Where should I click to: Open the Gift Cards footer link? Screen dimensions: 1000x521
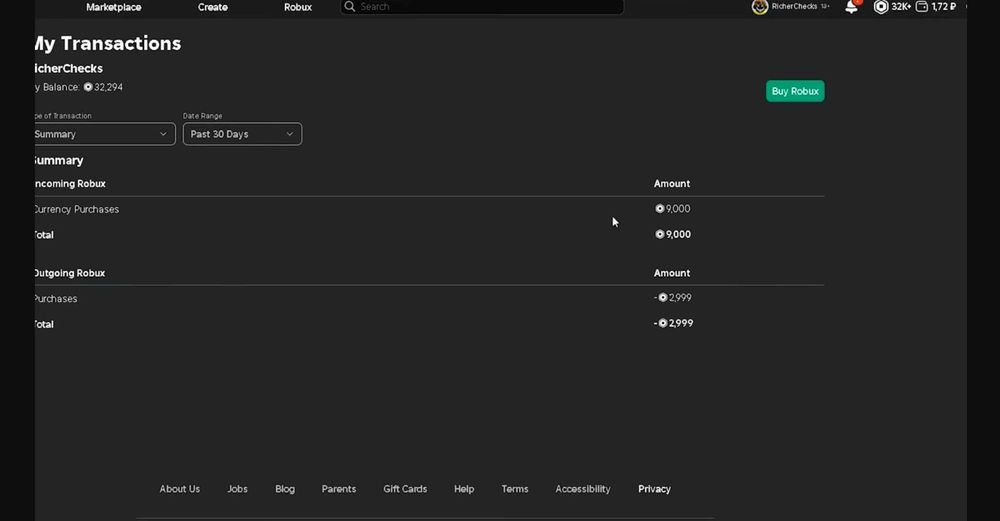tap(405, 489)
